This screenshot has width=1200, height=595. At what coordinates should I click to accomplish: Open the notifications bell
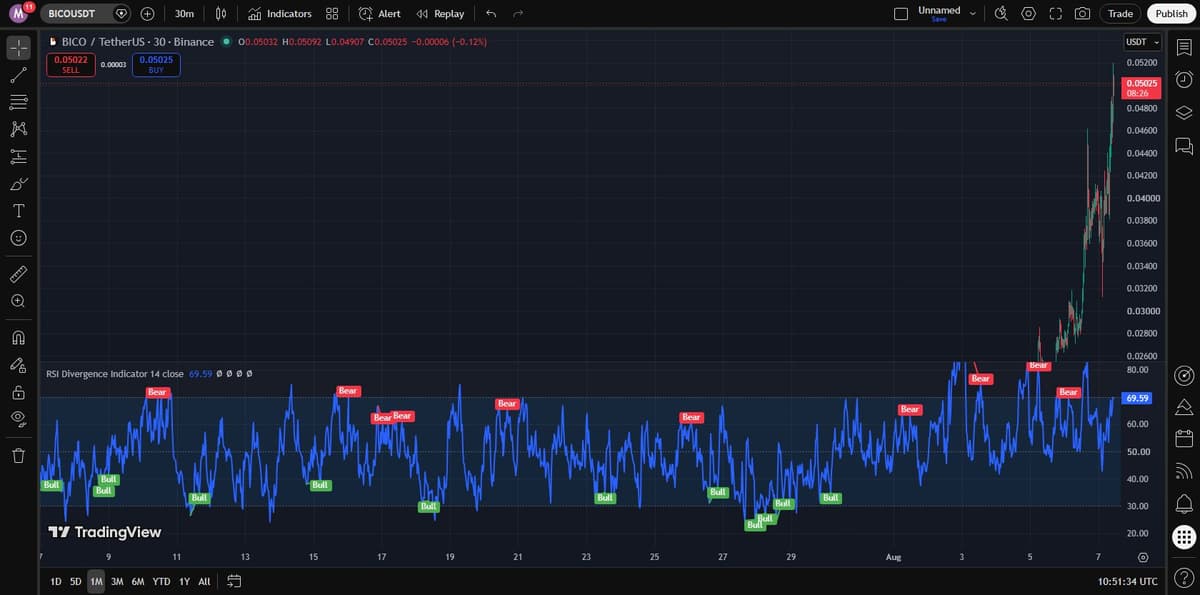coord(1183,503)
